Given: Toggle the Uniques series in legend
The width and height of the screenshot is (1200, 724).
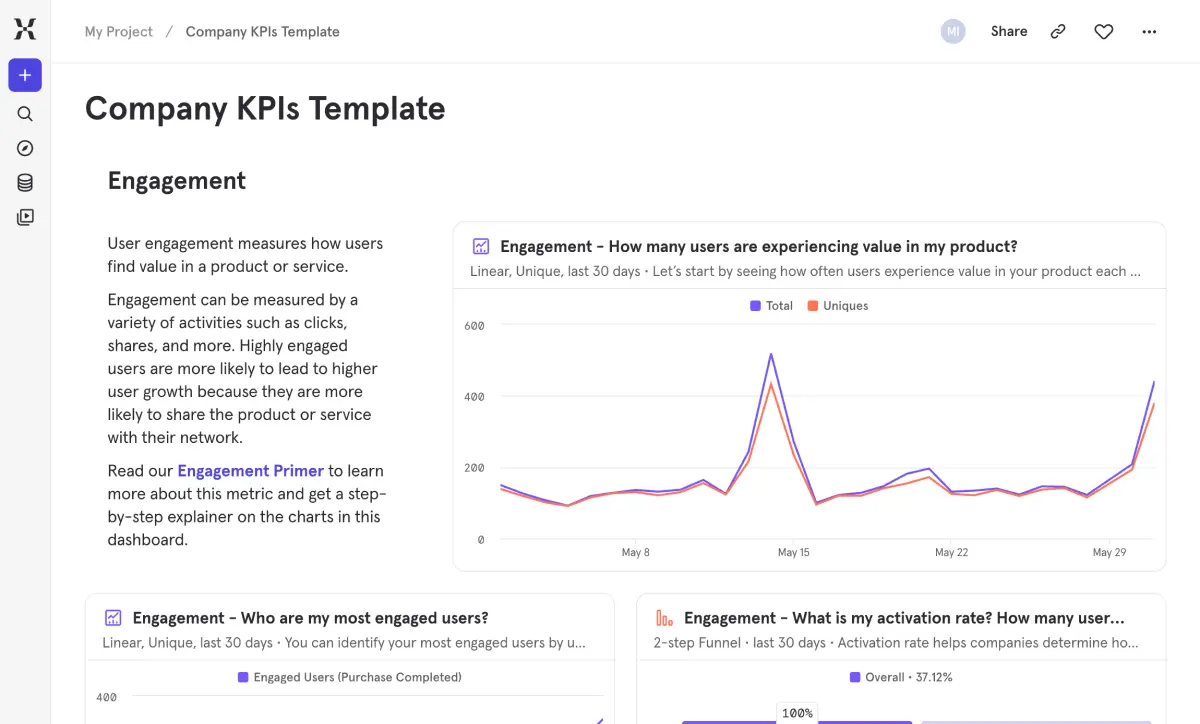Looking at the screenshot, I should pos(838,306).
